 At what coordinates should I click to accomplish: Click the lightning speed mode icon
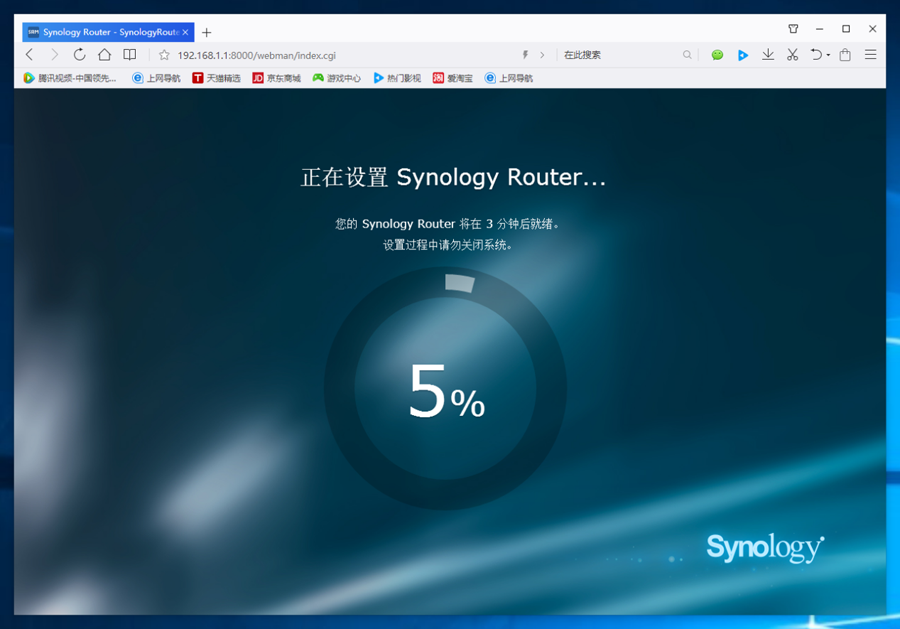pos(526,55)
